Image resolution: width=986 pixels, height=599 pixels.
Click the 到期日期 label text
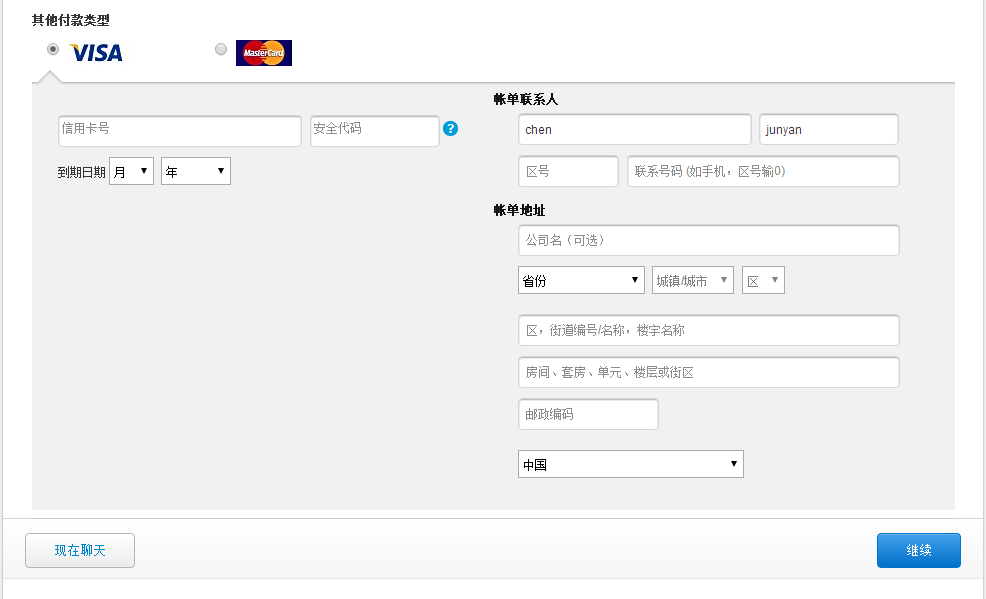click(x=81, y=172)
